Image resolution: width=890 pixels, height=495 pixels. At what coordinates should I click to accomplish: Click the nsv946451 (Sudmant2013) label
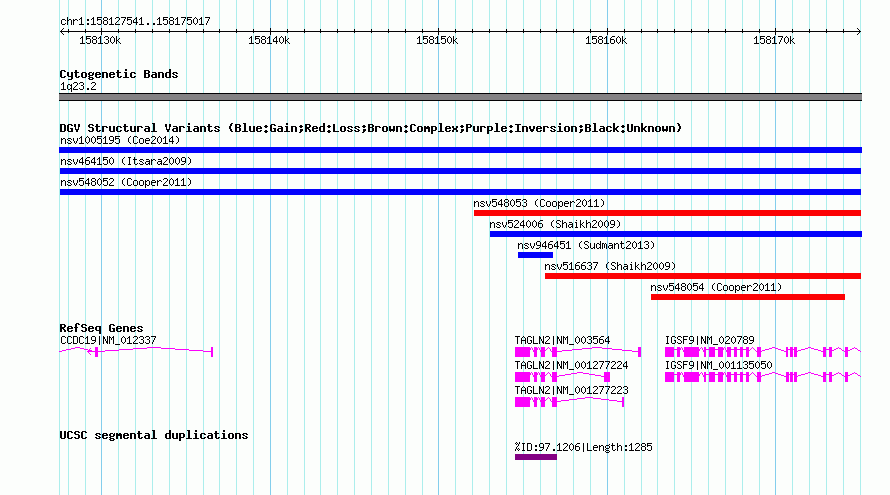pos(586,245)
